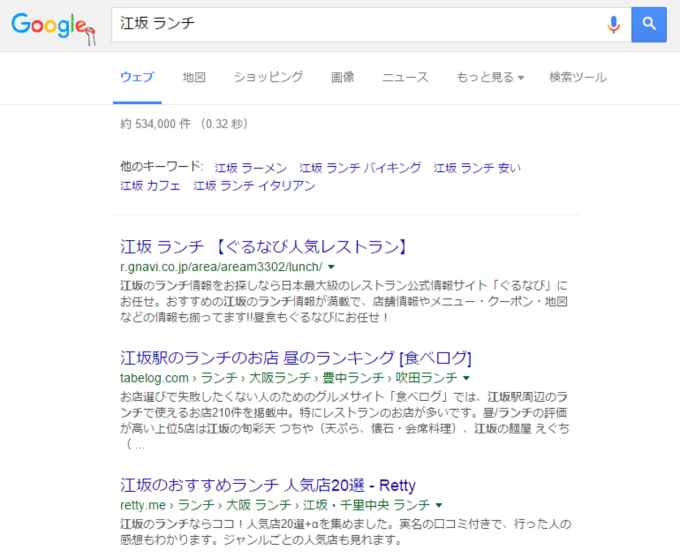Viewport: 680px width, 558px height.
Task: Expand the arrow next to the r.gnavi.co.jp URL
Action: coord(331,267)
